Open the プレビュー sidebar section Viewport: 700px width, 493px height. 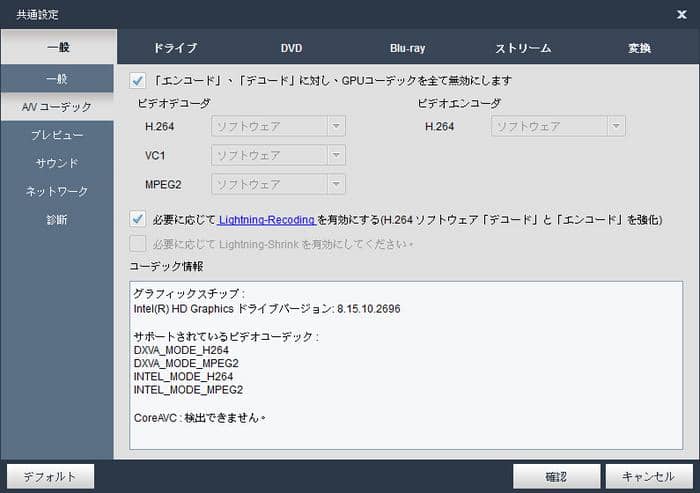point(57,135)
